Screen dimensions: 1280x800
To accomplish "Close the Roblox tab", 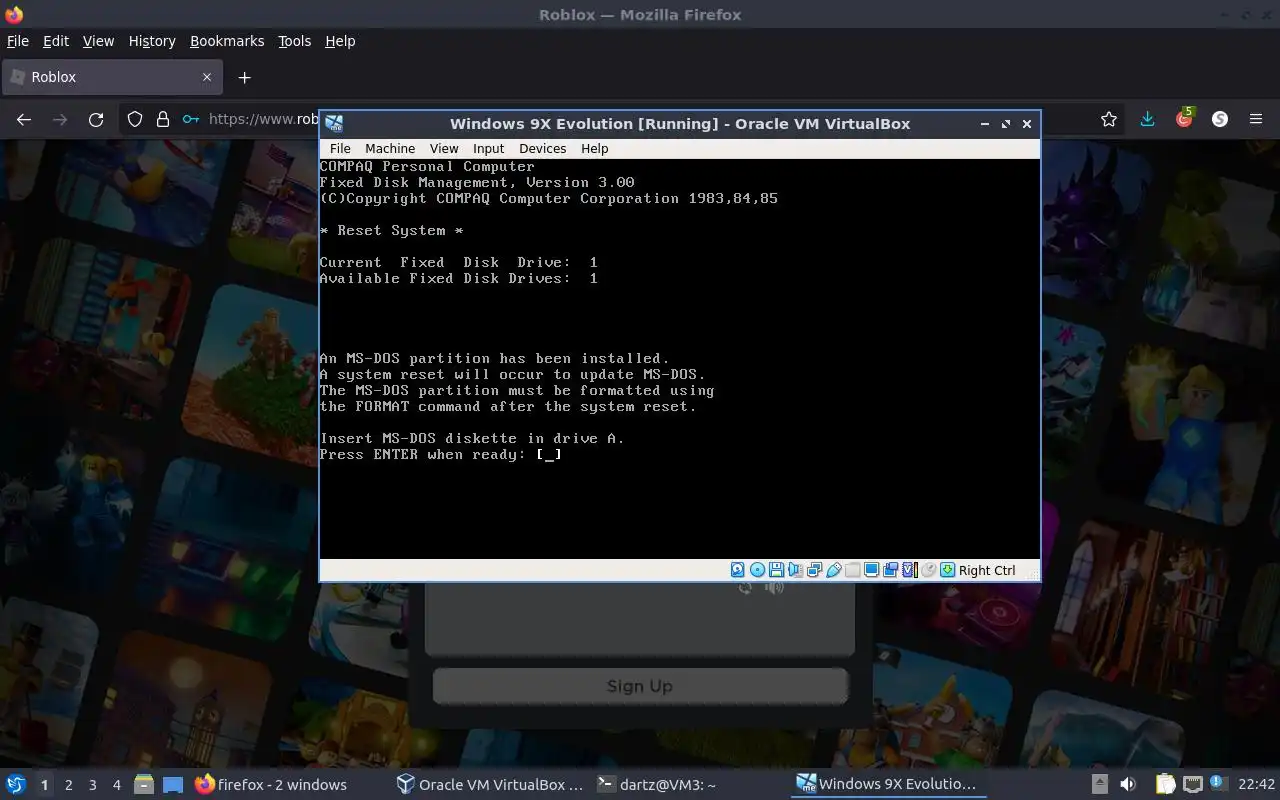I will tap(207, 77).
